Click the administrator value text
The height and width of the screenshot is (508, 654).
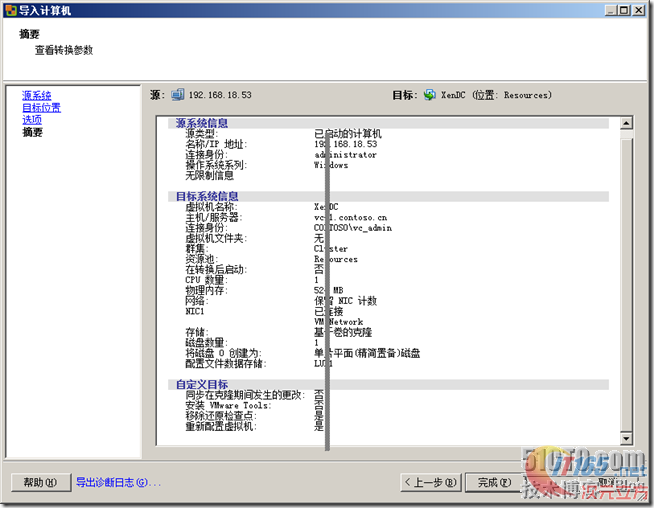click(x=345, y=155)
